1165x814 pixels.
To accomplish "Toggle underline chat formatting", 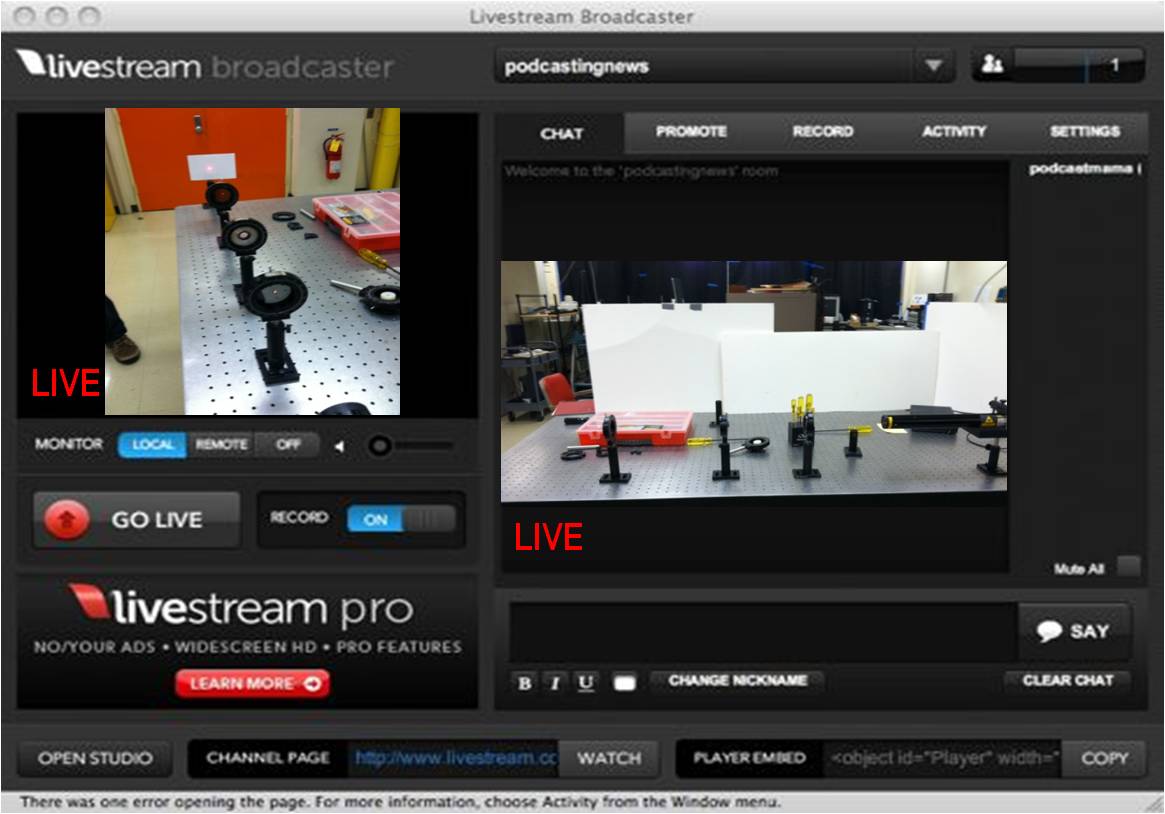I will pos(585,683).
